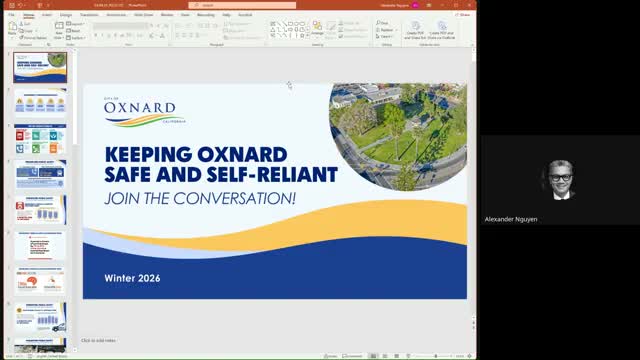Click the Search box in title bar
The width and height of the screenshot is (640, 360).
[x=242, y=5]
